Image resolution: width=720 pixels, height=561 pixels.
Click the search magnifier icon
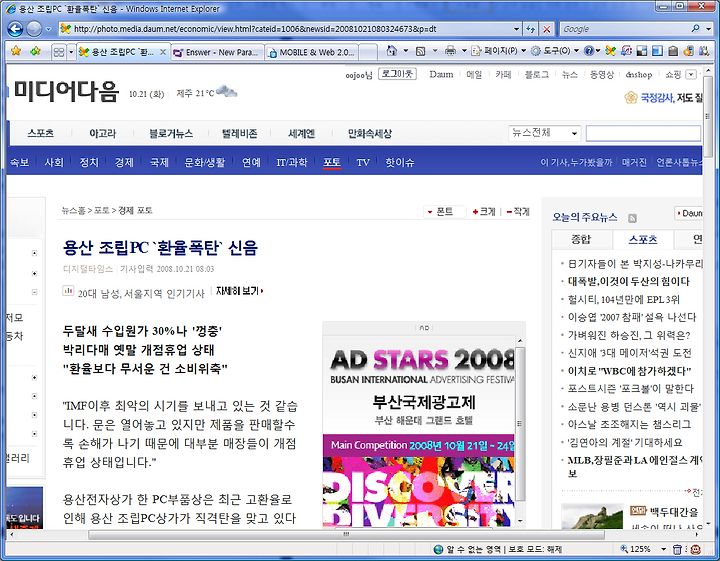tap(696, 28)
